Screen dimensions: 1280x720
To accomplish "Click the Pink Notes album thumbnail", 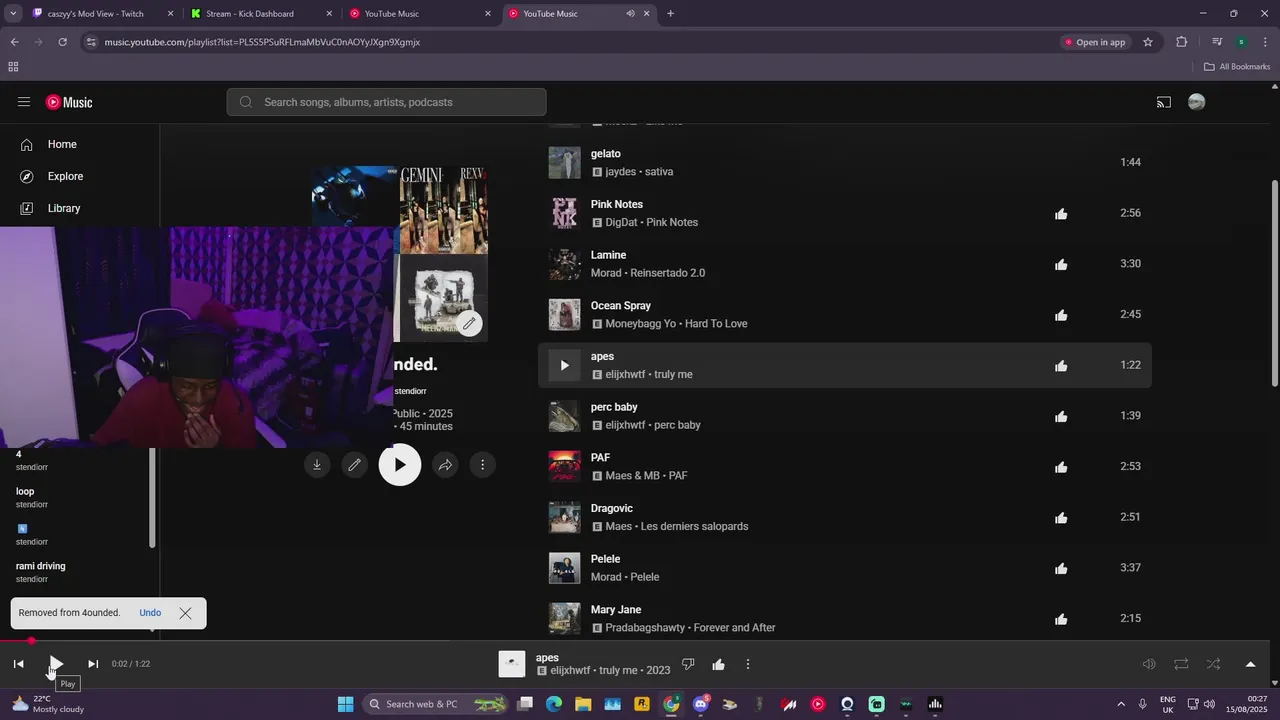I will 564,213.
